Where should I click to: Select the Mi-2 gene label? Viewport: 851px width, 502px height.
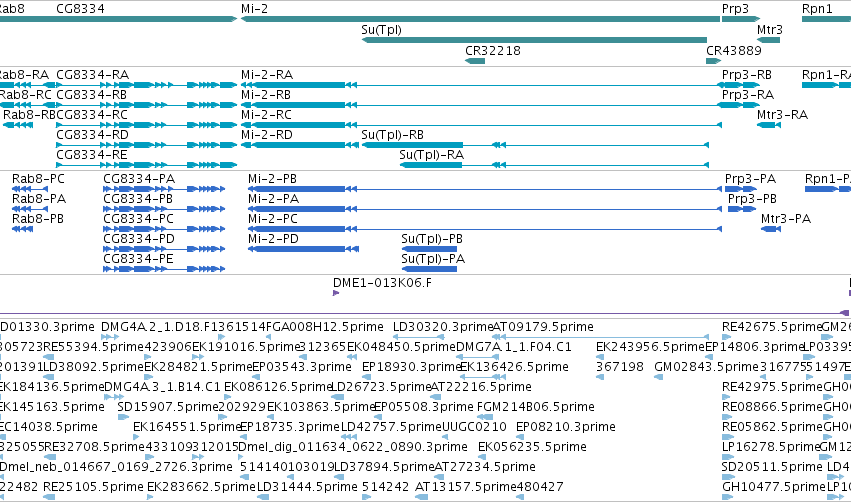click(x=254, y=9)
